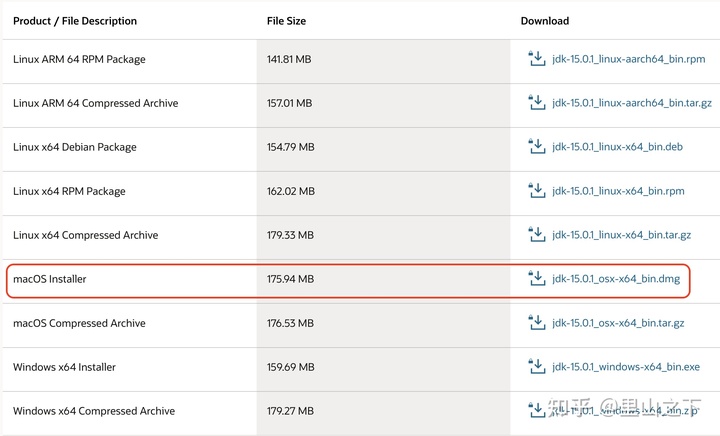Select 'Linux ARM 64 Compressed Archive' text
This screenshot has width=720, height=436.
point(96,103)
